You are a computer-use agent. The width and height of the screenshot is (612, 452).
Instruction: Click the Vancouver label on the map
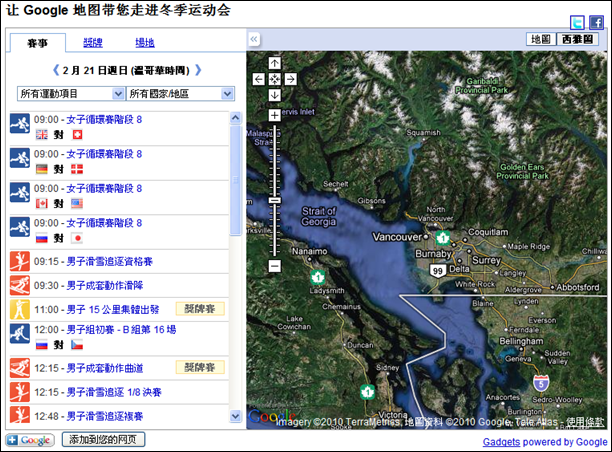(397, 237)
